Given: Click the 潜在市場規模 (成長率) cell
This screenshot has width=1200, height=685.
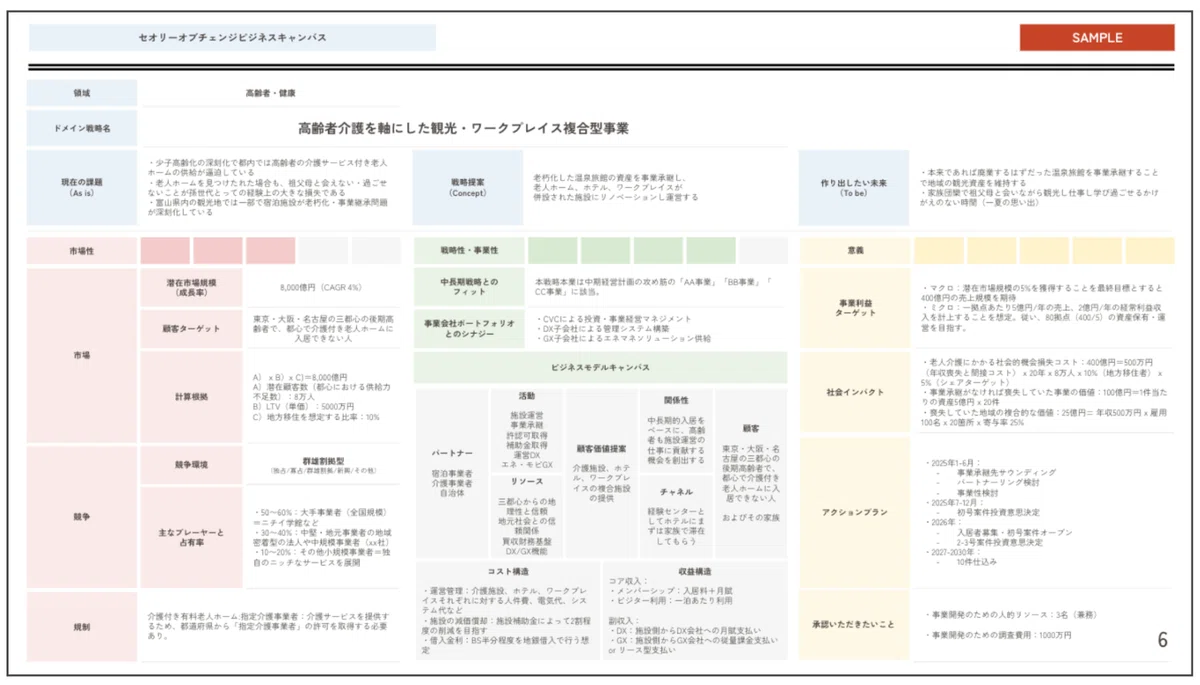Looking at the screenshot, I should [x=191, y=288].
